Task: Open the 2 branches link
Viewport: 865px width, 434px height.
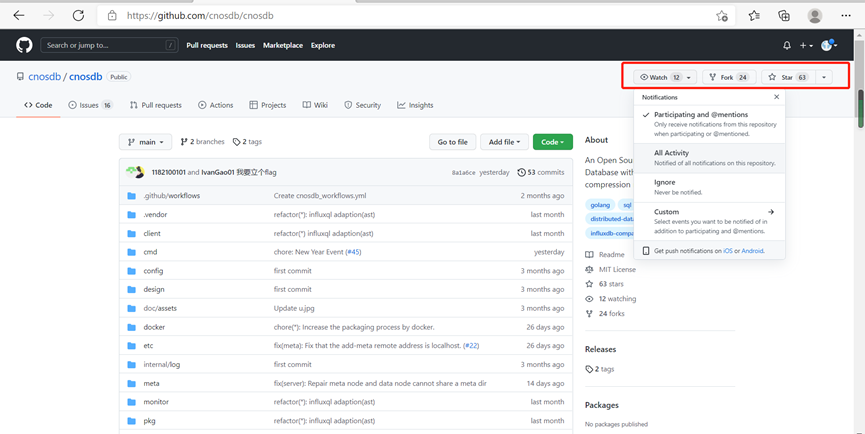Action: (x=202, y=142)
